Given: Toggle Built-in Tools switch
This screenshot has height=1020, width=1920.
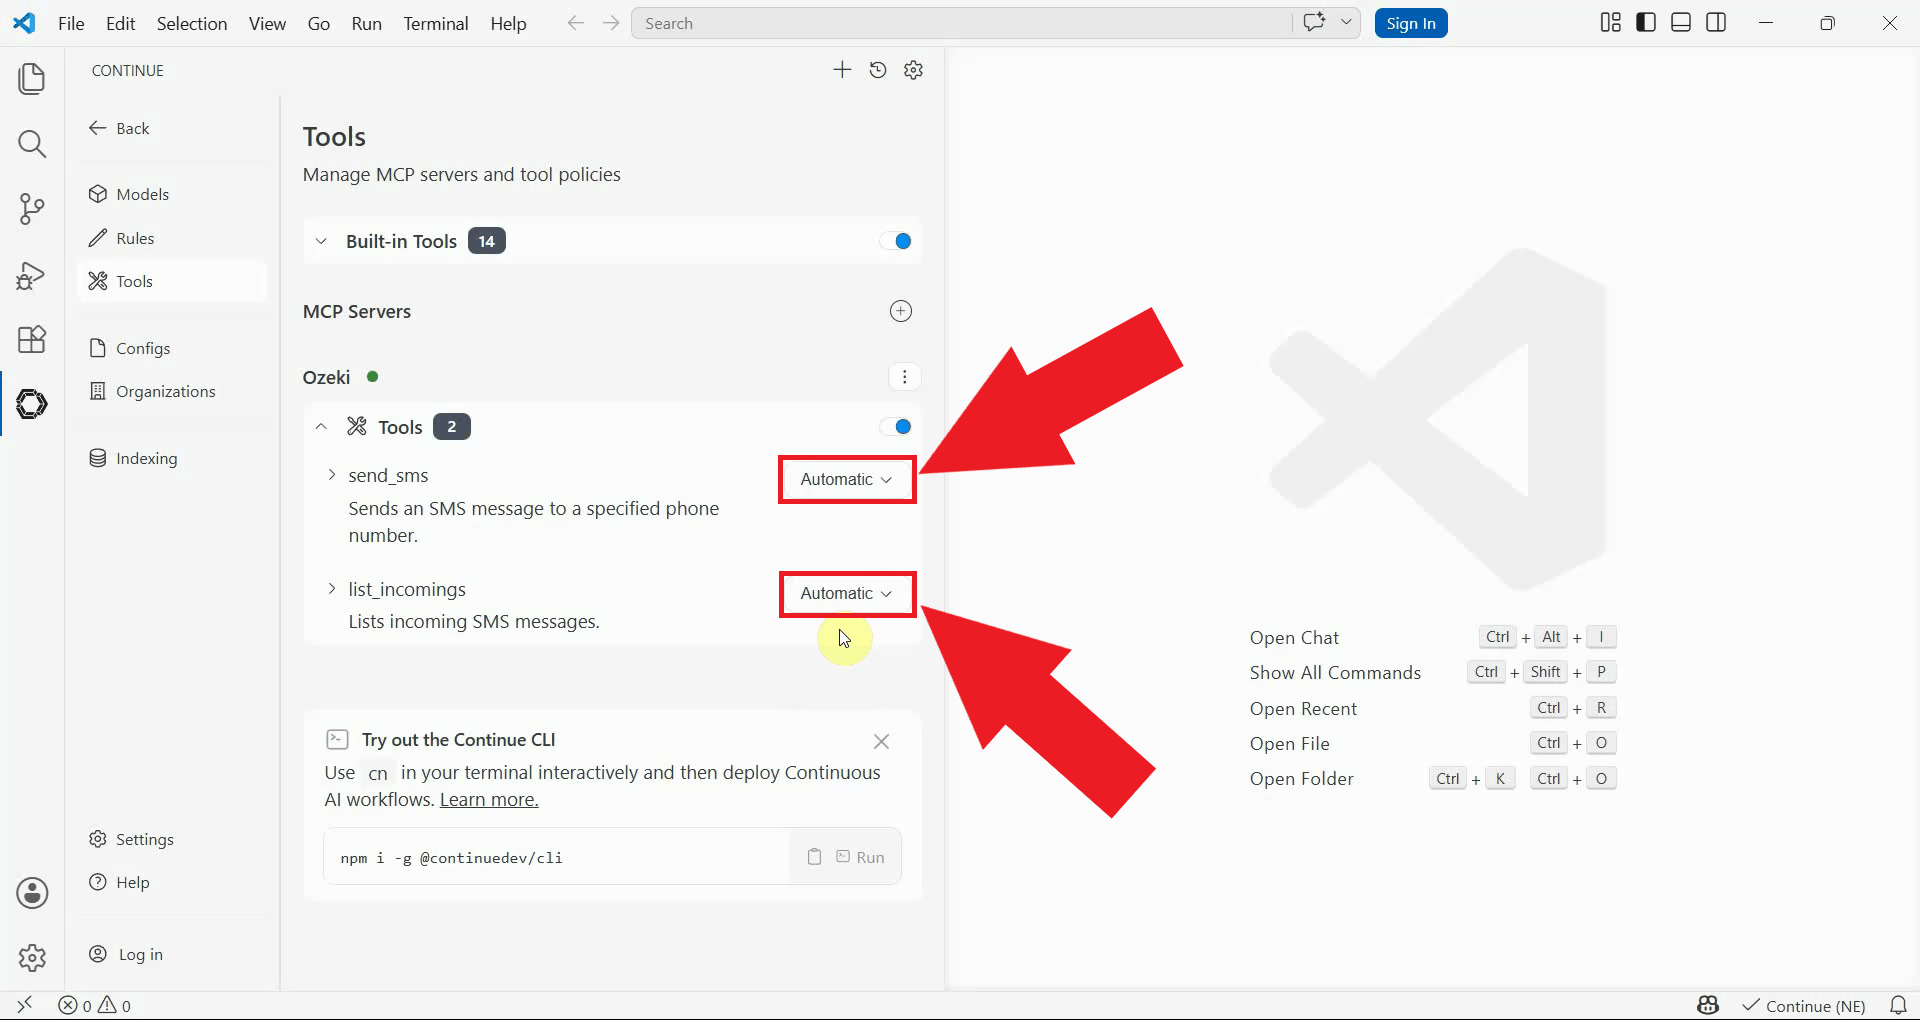Looking at the screenshot, I should (x=896, y=241).
